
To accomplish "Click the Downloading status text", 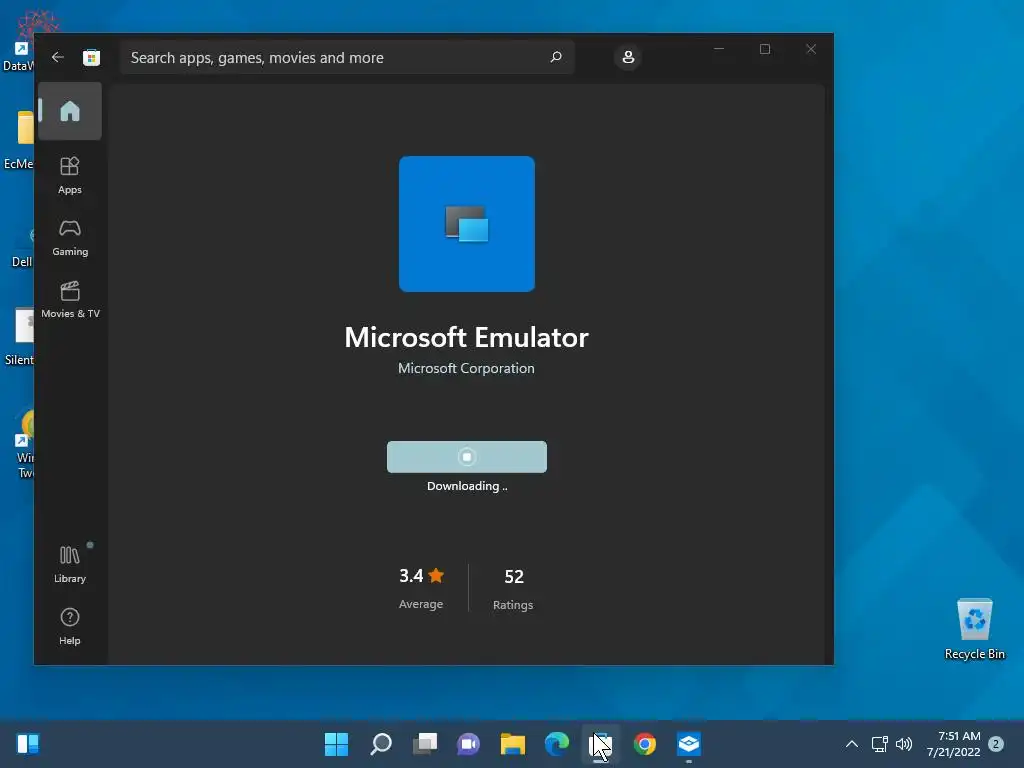I will (467, 486).
